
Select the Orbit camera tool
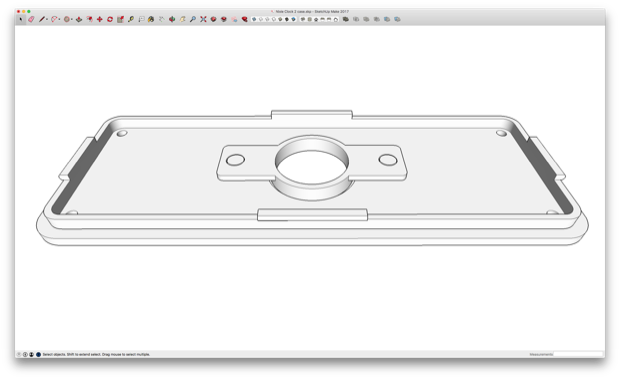(172, 19)
